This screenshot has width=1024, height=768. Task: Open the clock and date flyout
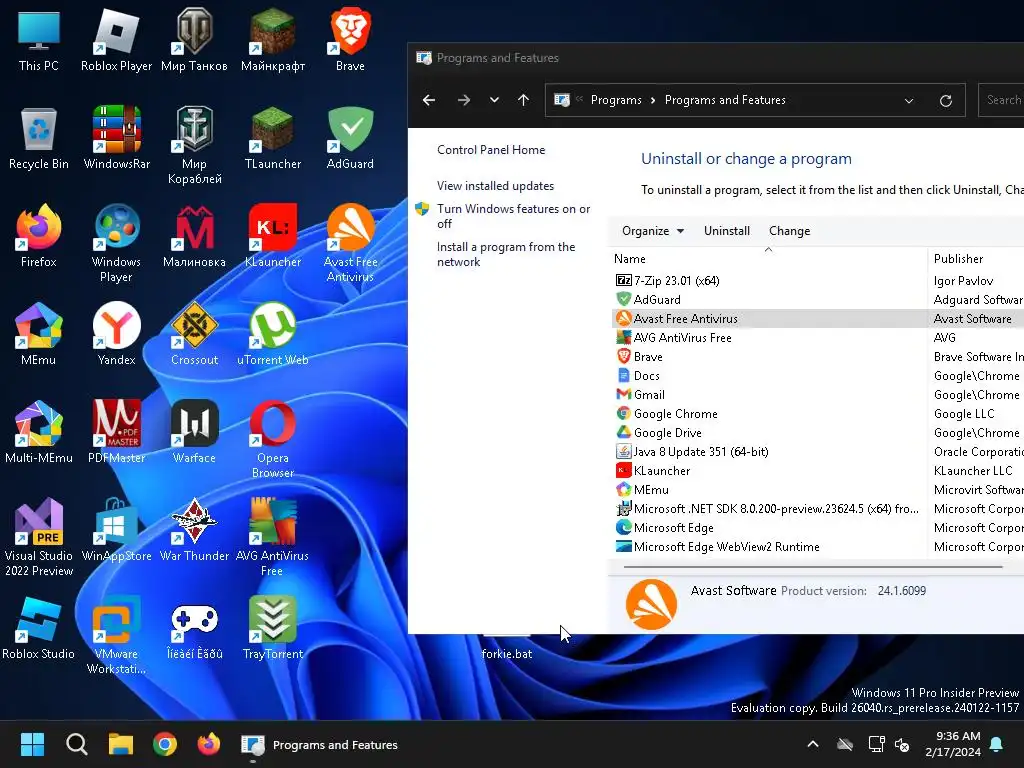pos(953,744)
